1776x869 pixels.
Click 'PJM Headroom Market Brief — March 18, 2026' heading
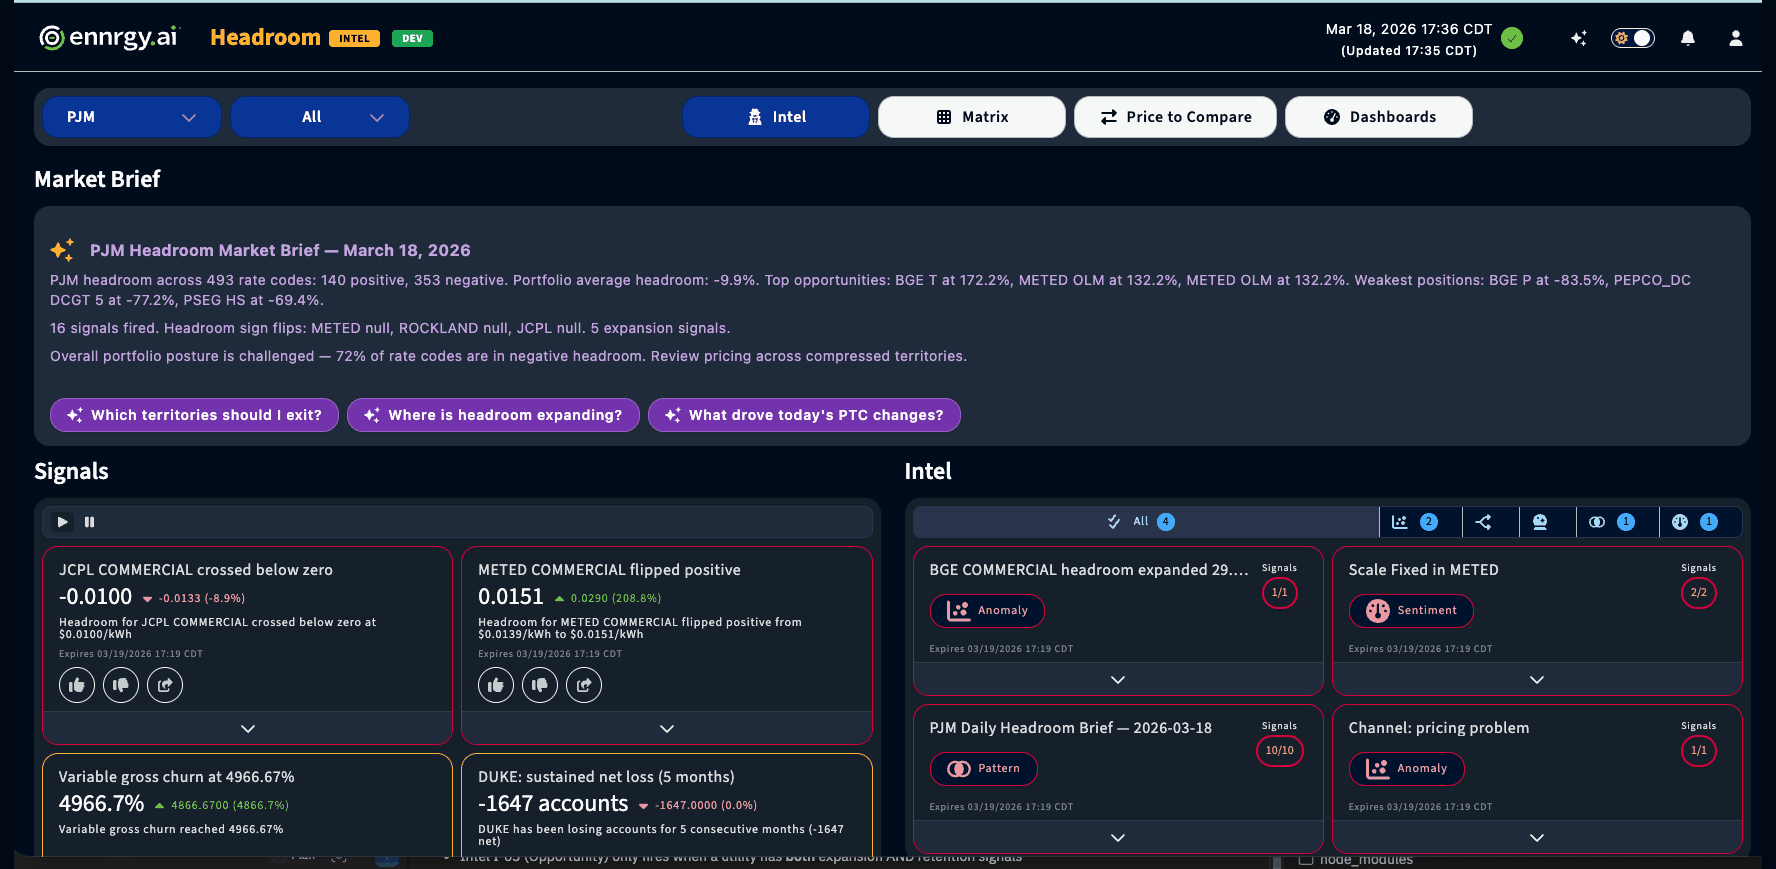point(280,251)
